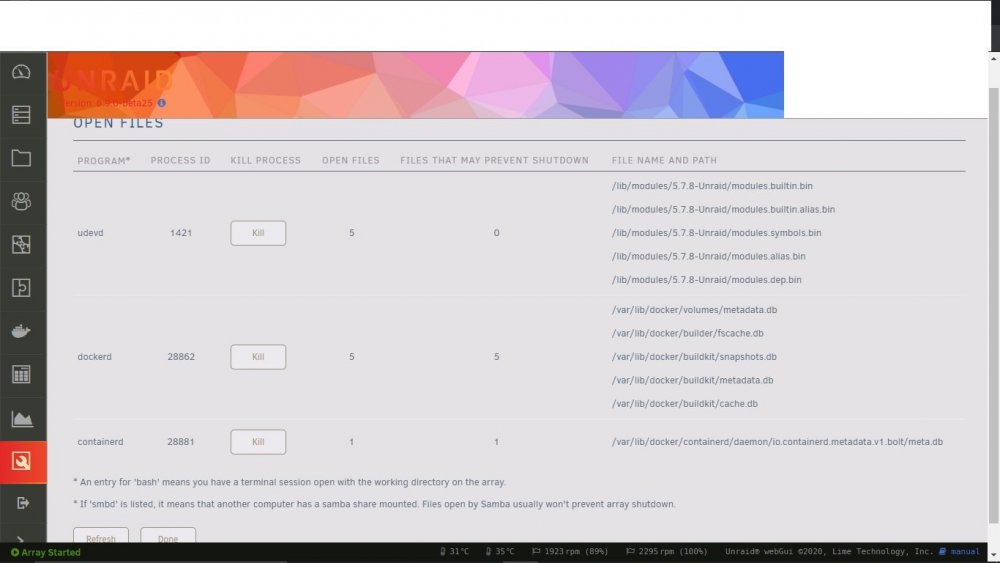
Task: Open the Users group sidebar icon
Action: [x=21, y=201]
